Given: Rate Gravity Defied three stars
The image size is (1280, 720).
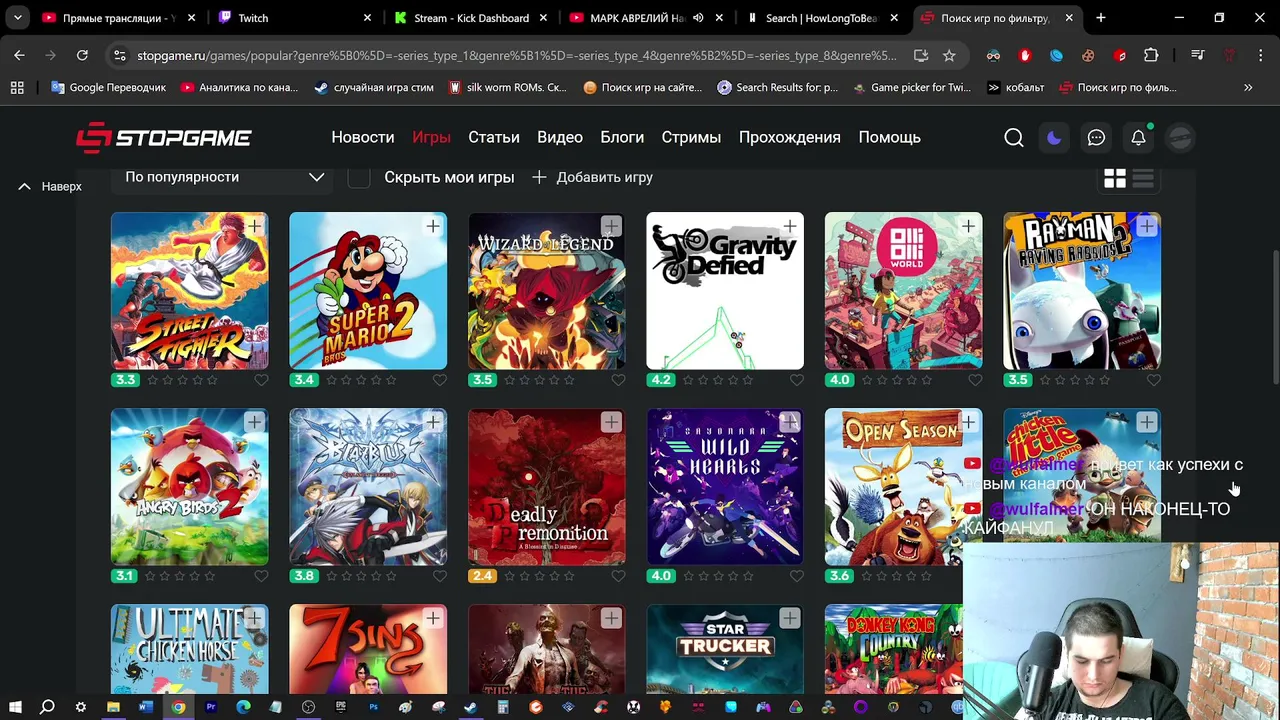Looking at the screenshot, I should [x=717, y=380].
